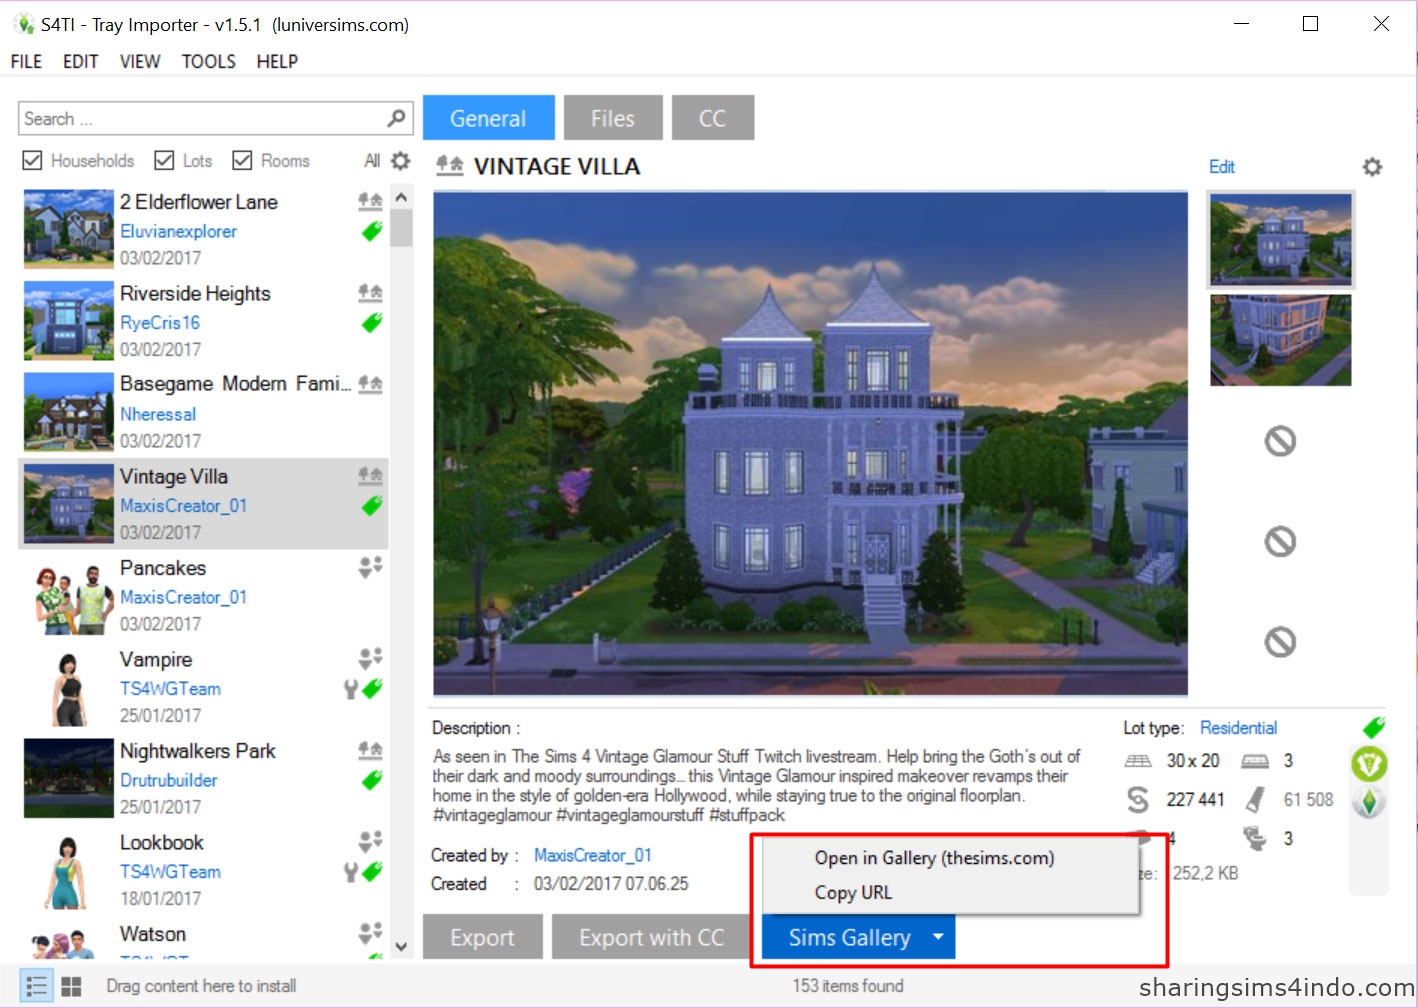Click the '153 items found' status text
This screenshot has height=1008, width=1418.
(848, 986)
